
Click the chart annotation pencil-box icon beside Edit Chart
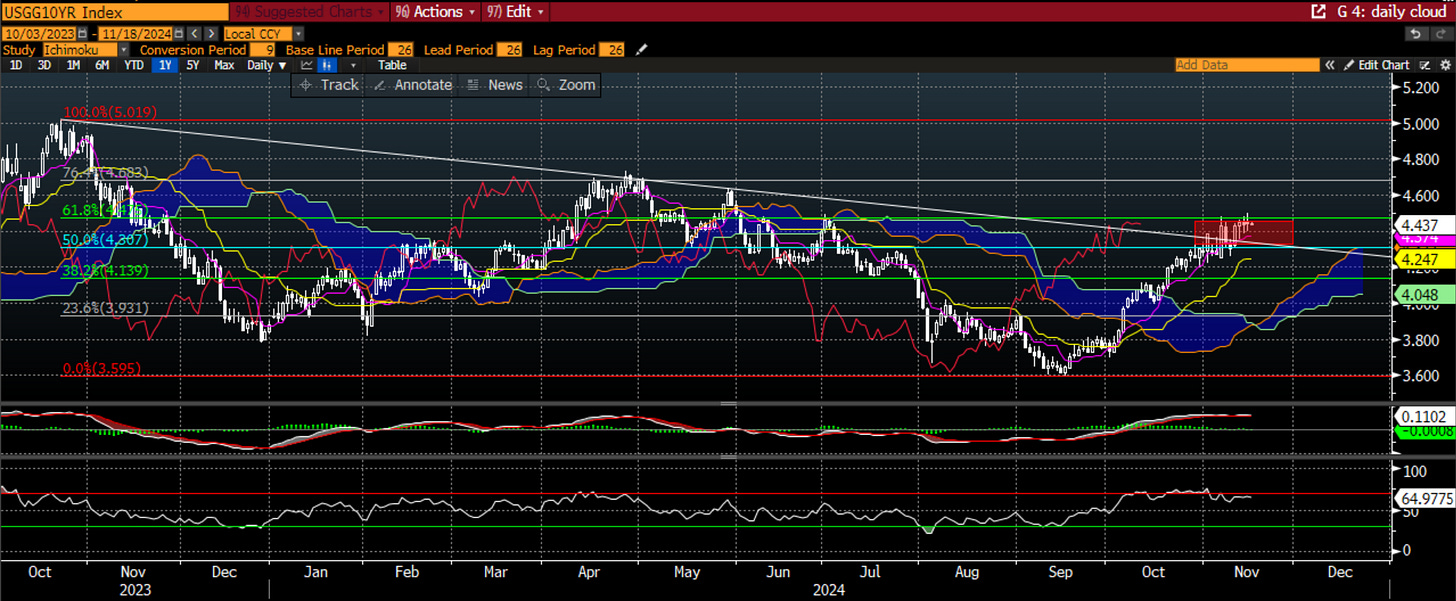[1425, 65]
